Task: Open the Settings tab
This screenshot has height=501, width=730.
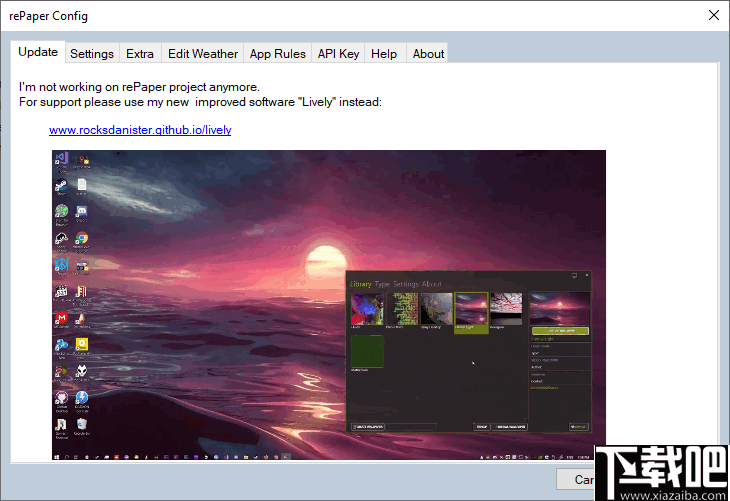Action: coord(92,54)
